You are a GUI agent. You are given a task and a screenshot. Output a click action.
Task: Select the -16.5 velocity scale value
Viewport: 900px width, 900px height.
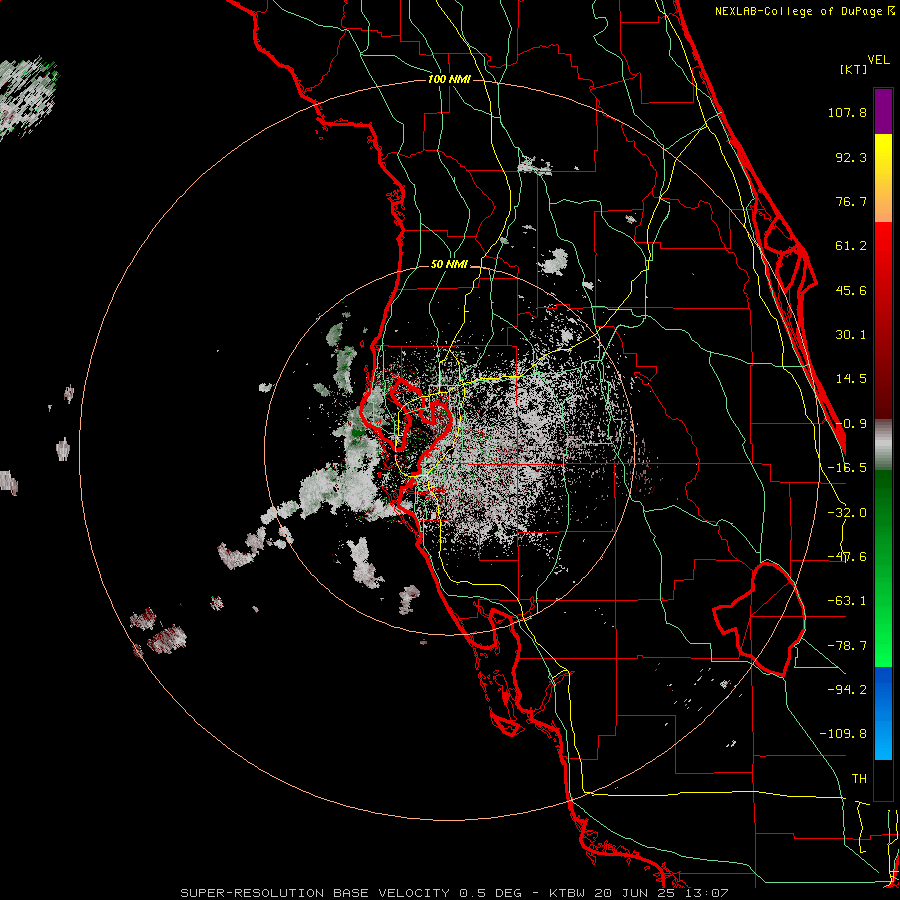[x=847, y=468]
